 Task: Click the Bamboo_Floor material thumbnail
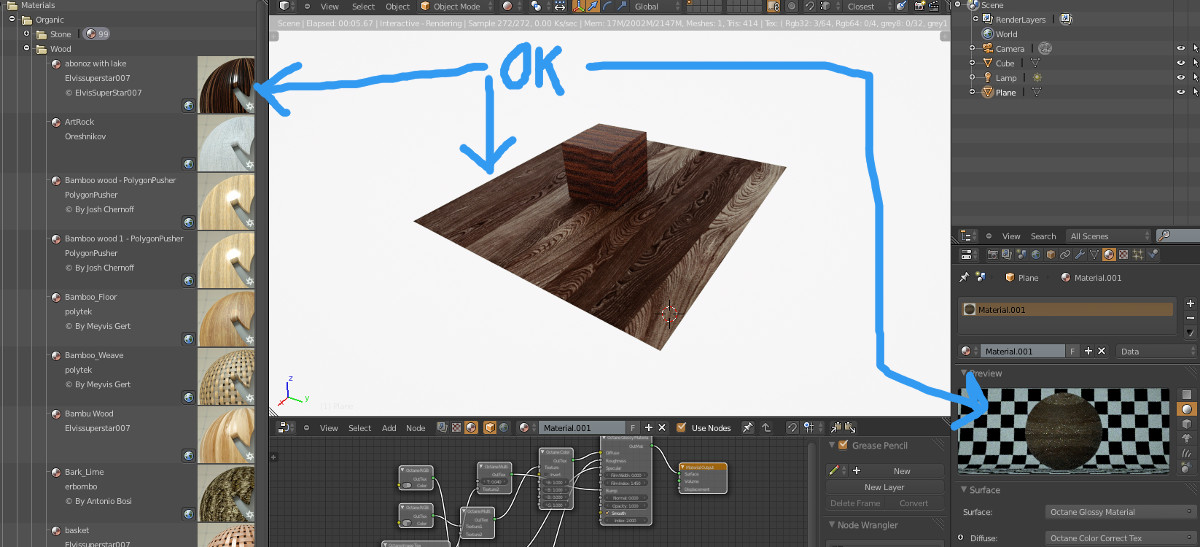coord(226,318)
